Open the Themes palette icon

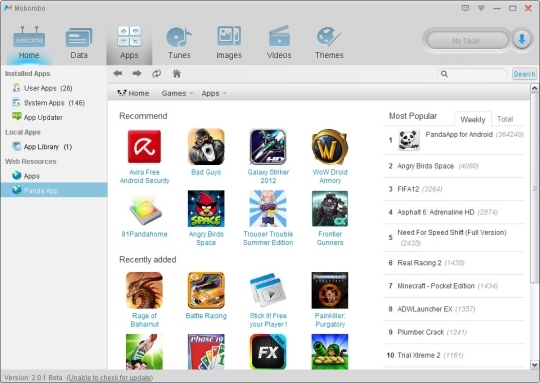point(329,37)
